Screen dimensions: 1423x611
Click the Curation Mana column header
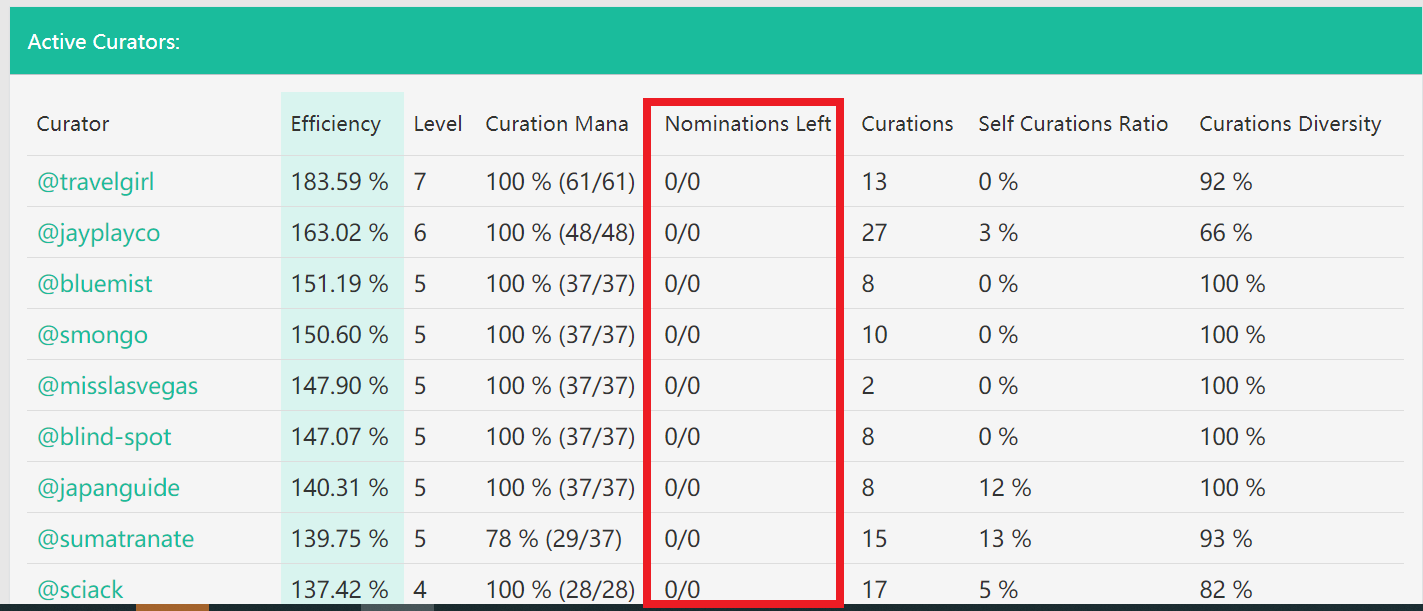click(557, 124)
